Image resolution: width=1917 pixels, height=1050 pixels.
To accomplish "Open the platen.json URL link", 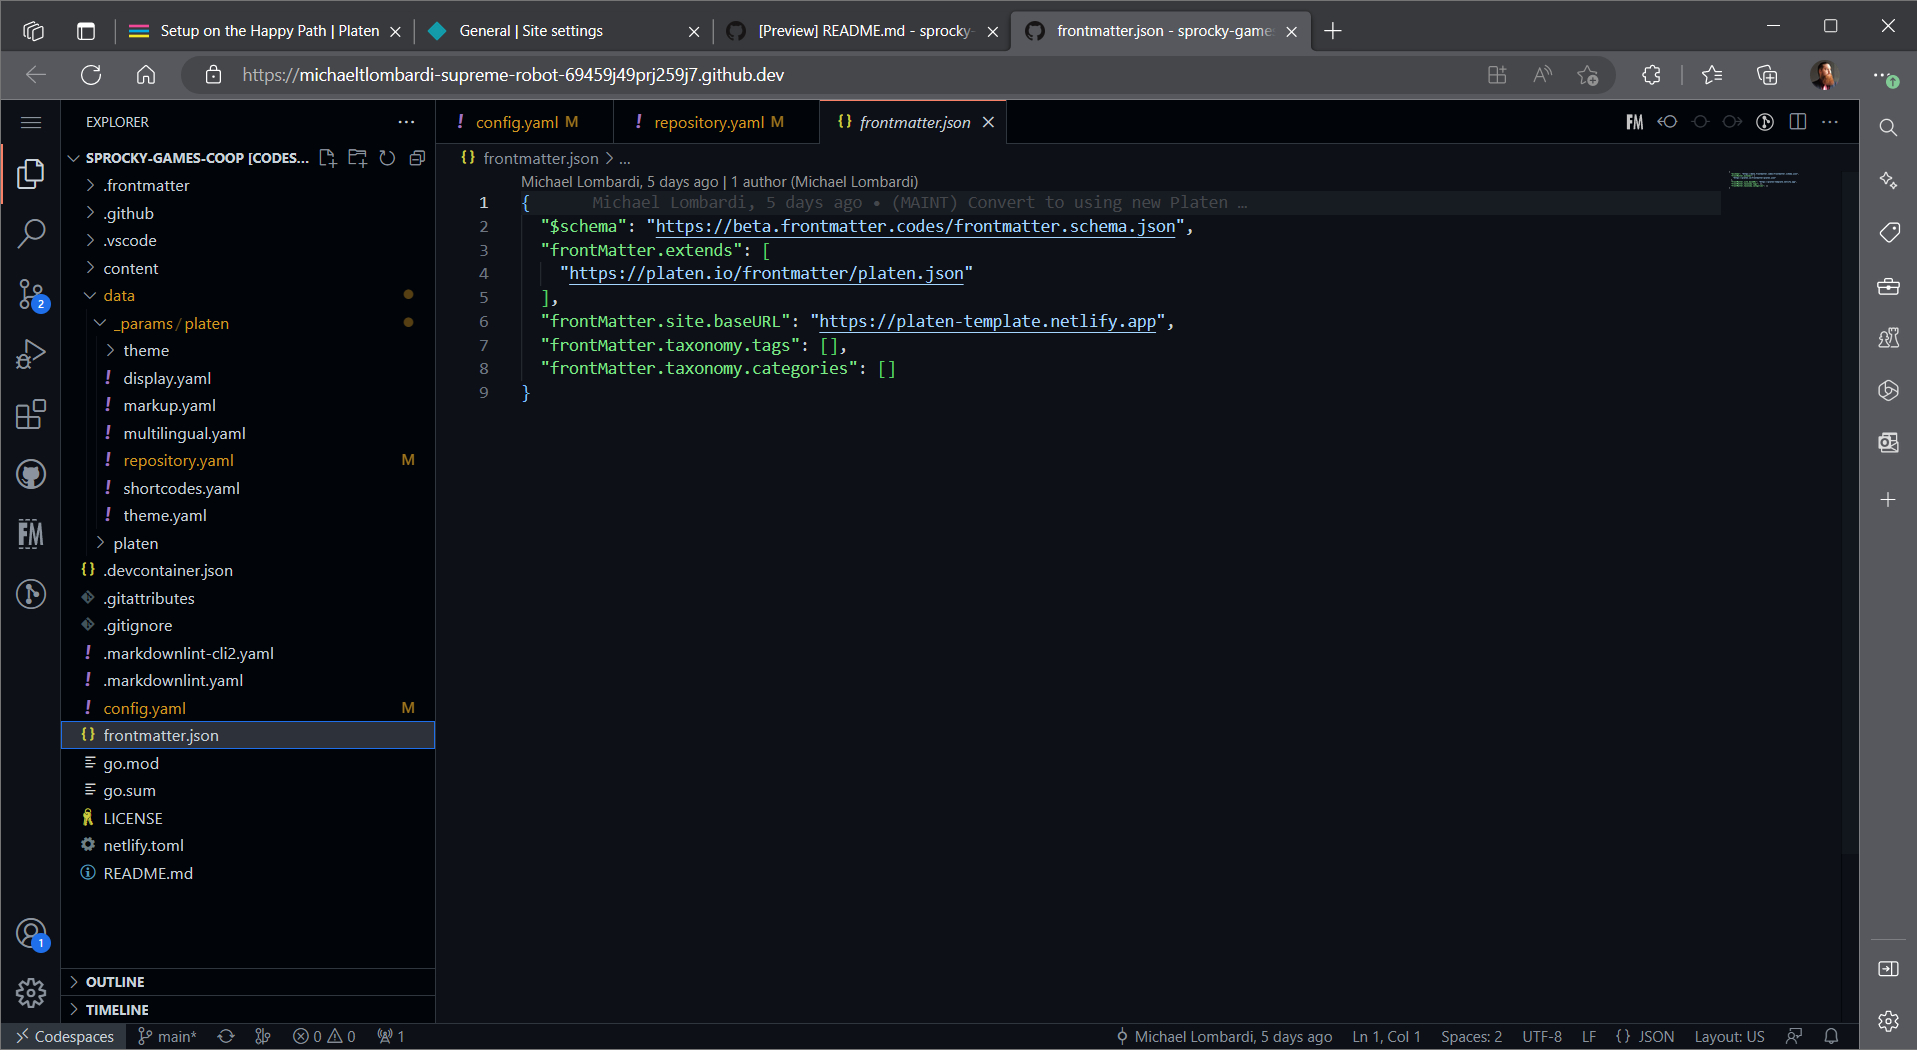I will pyautogui.click(x=766, y=273).
